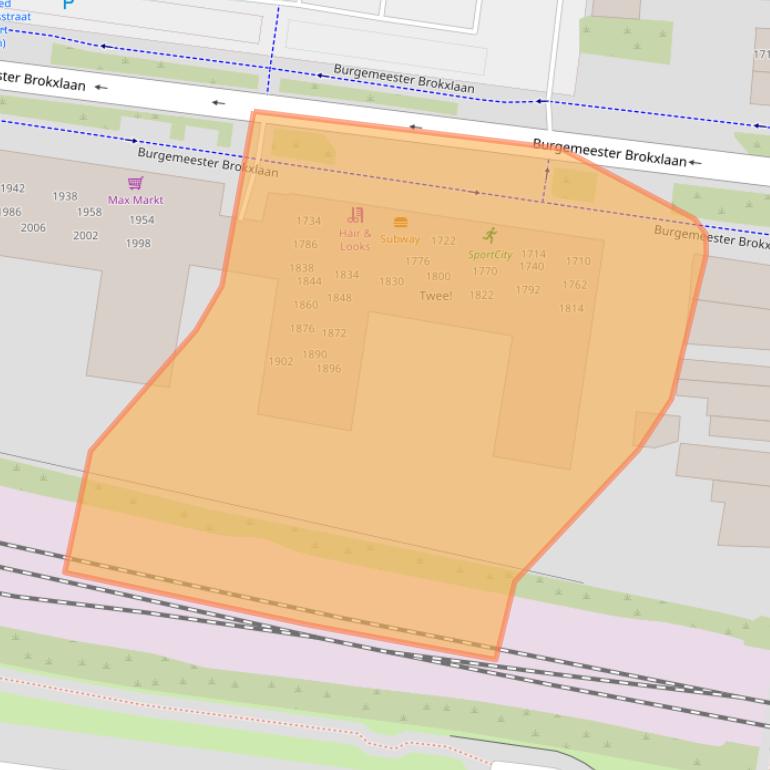
Task: Click the Subway burger icon
Action: tap(400, 222)
